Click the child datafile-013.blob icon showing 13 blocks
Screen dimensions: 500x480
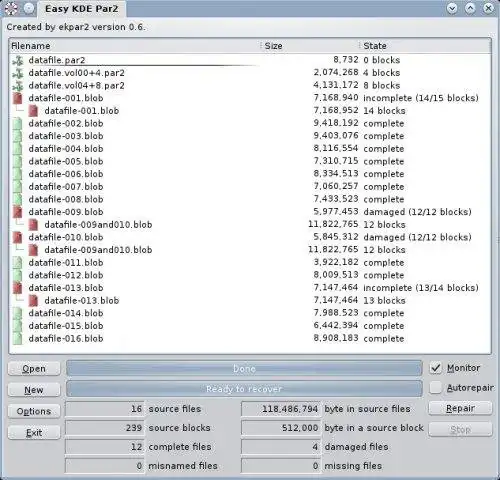33,301
